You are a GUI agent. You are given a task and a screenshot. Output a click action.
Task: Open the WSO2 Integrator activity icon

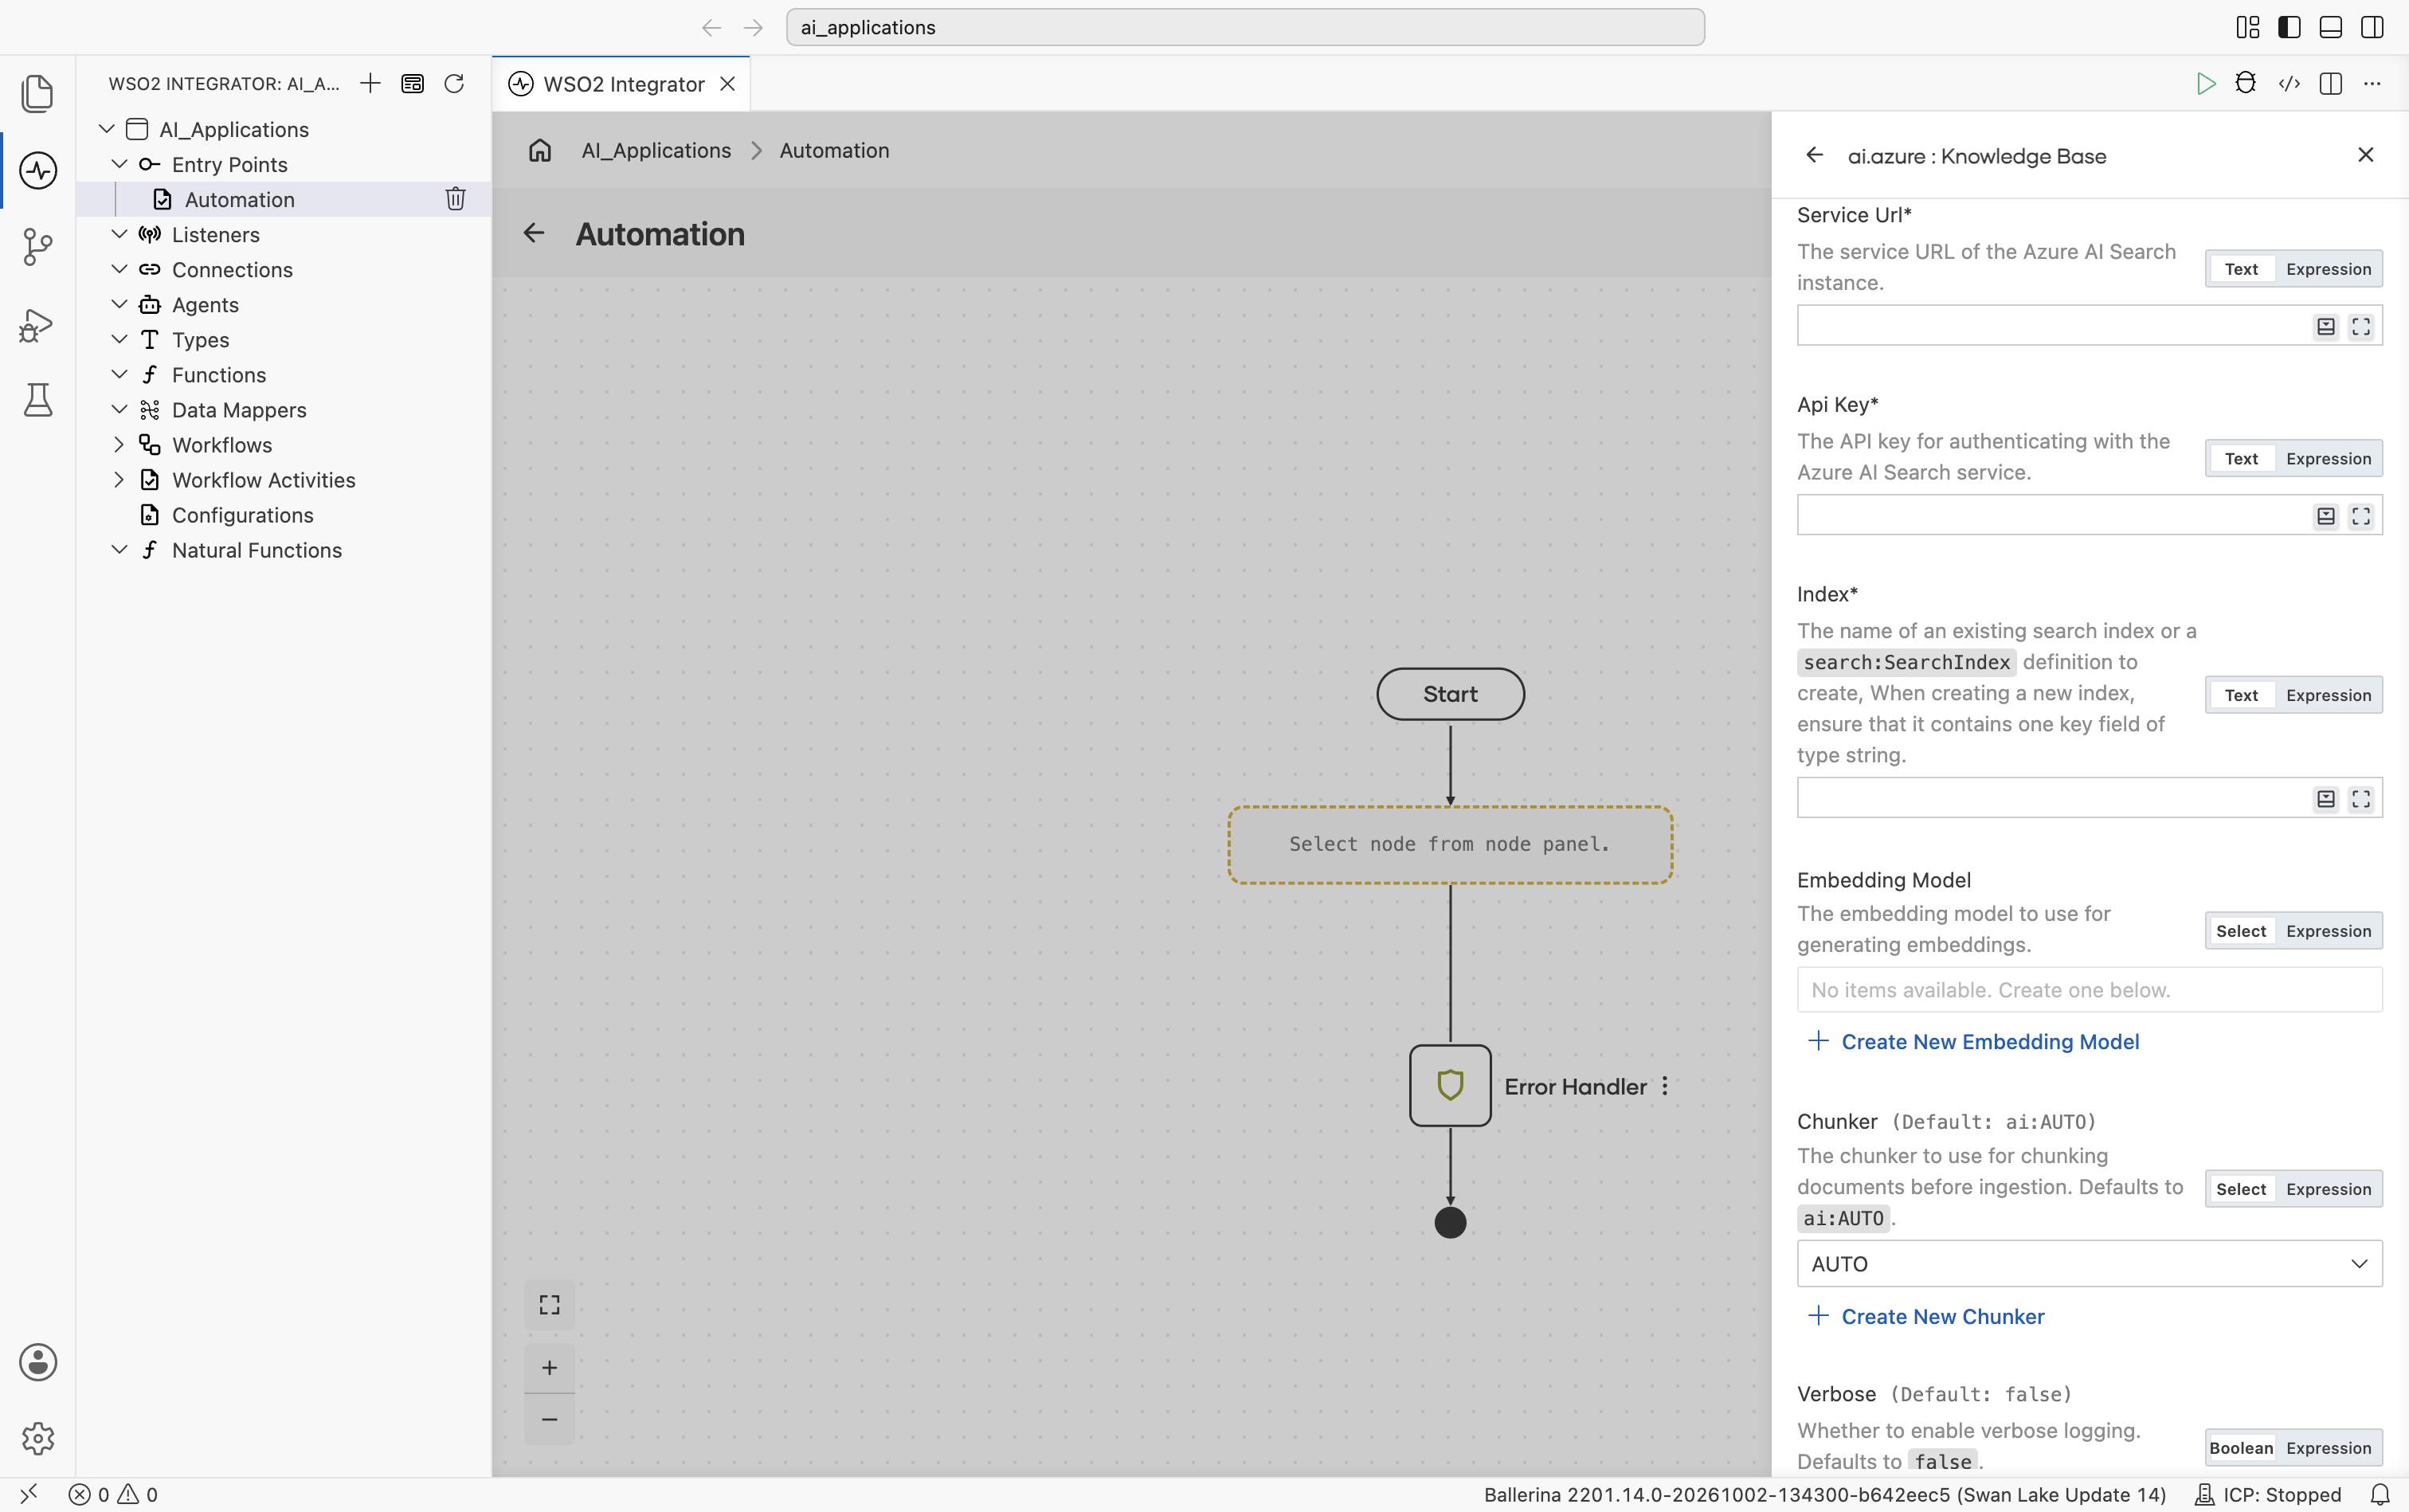pyautogui.click(x=37, y=170)
